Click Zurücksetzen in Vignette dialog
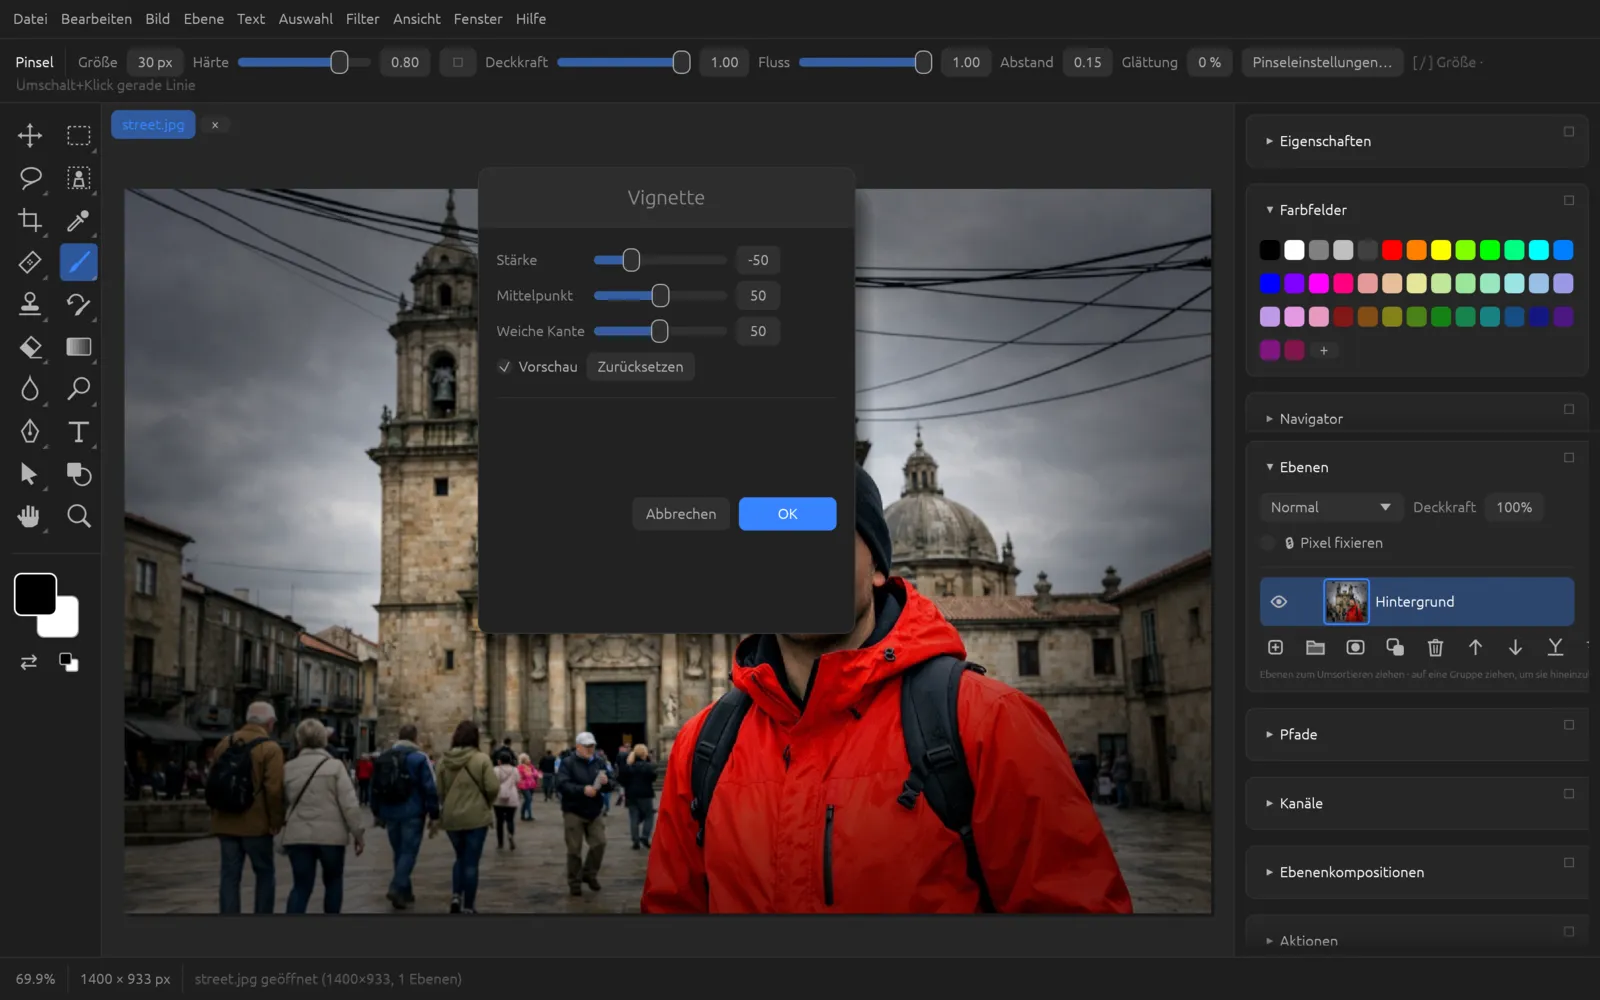Viewport: 1600px width, 1000px height. (640, 367)
